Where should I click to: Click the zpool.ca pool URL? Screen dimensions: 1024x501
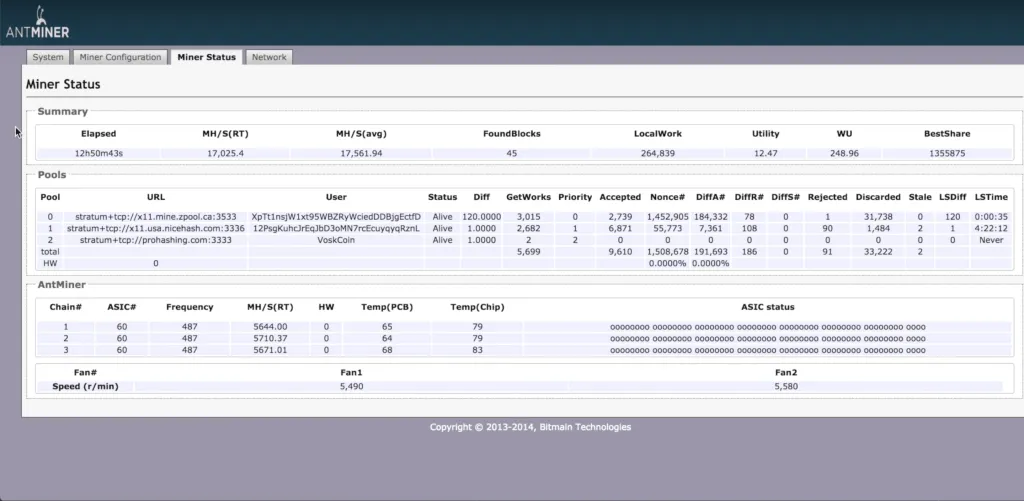click(x=156, y=217)
